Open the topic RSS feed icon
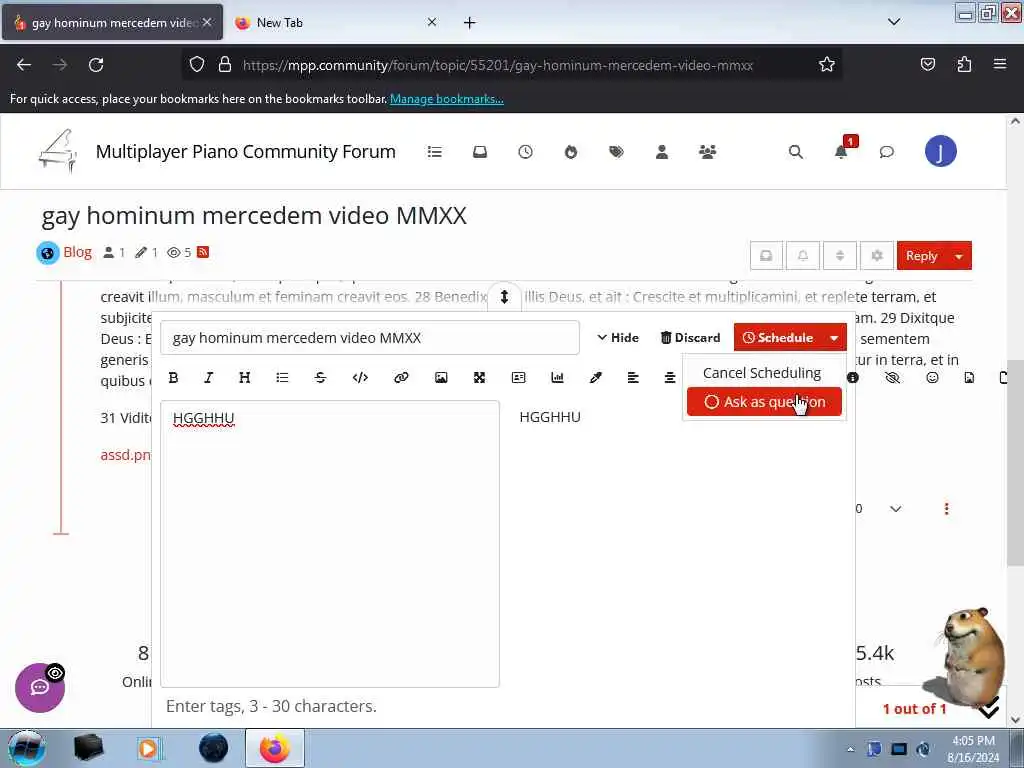This screenshot has width=1024, height=768. pyautogui.click(x=202, y=252)
